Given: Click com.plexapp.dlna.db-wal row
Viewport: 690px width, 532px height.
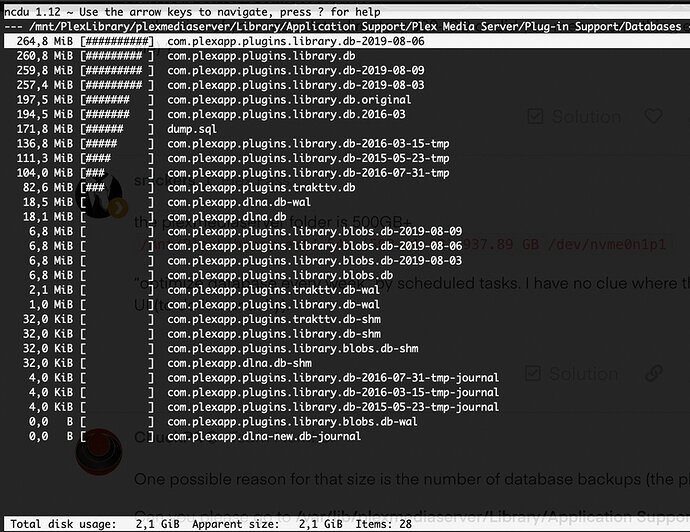Looking at the screenshot, I should click(239, 202).
